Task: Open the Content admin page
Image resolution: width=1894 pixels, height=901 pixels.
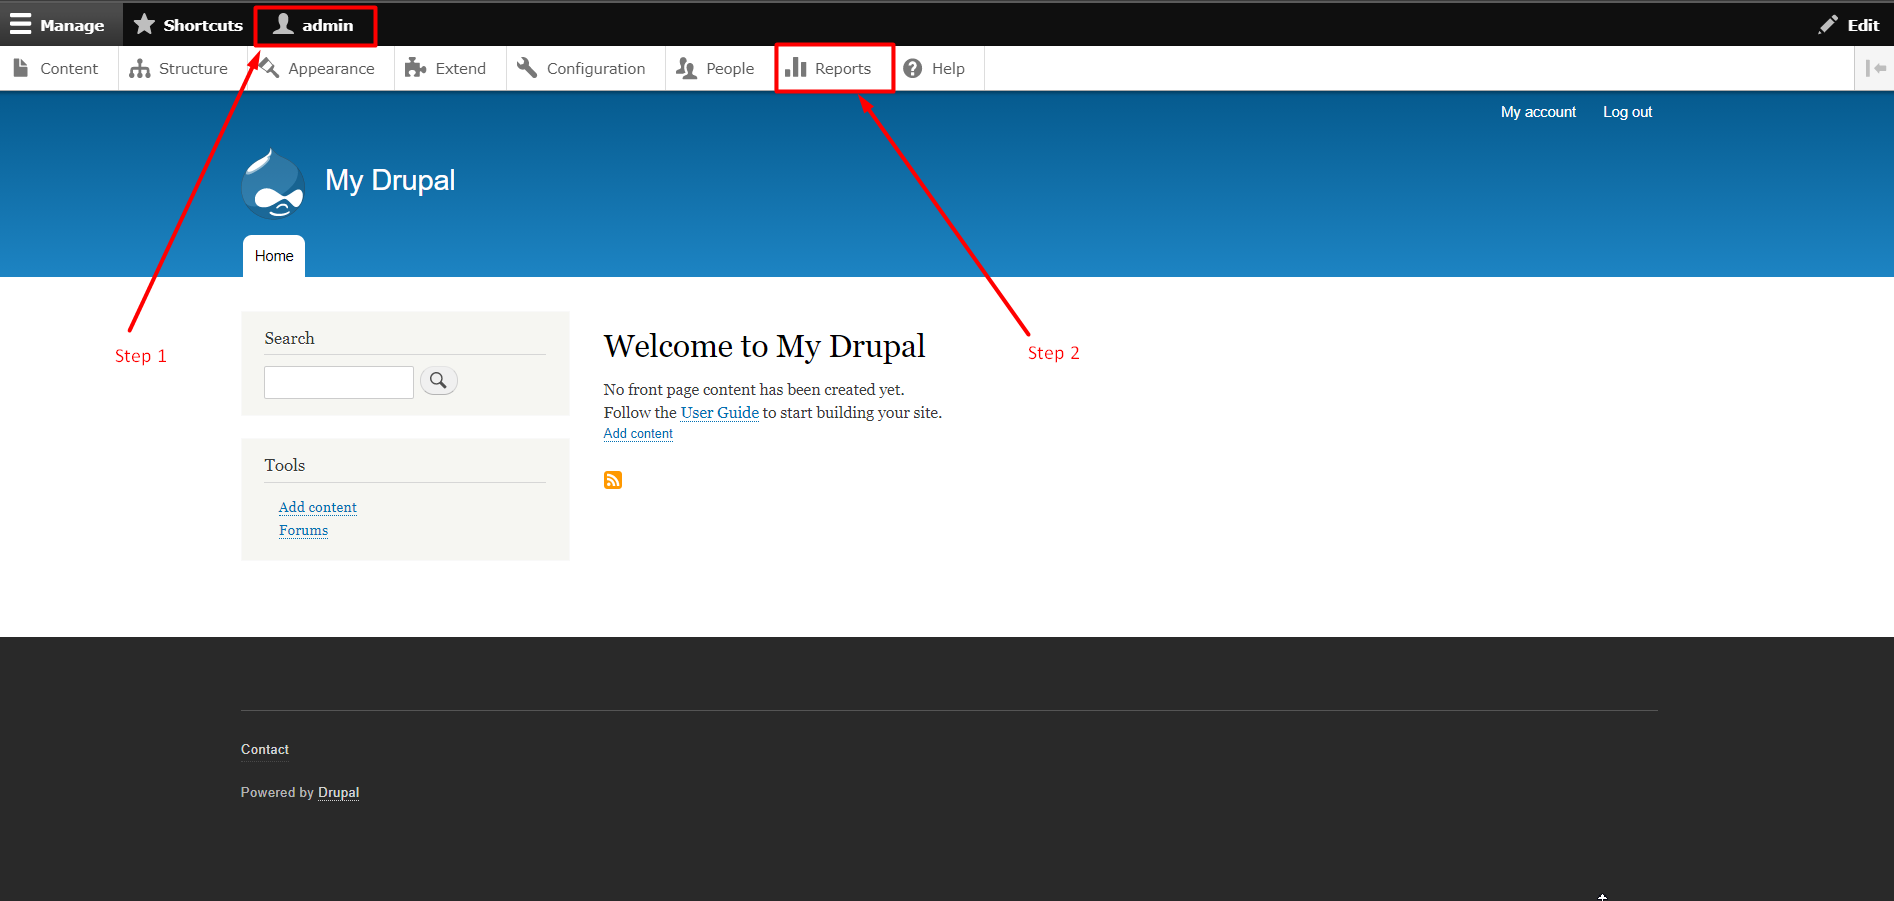Action: [56, 68]
